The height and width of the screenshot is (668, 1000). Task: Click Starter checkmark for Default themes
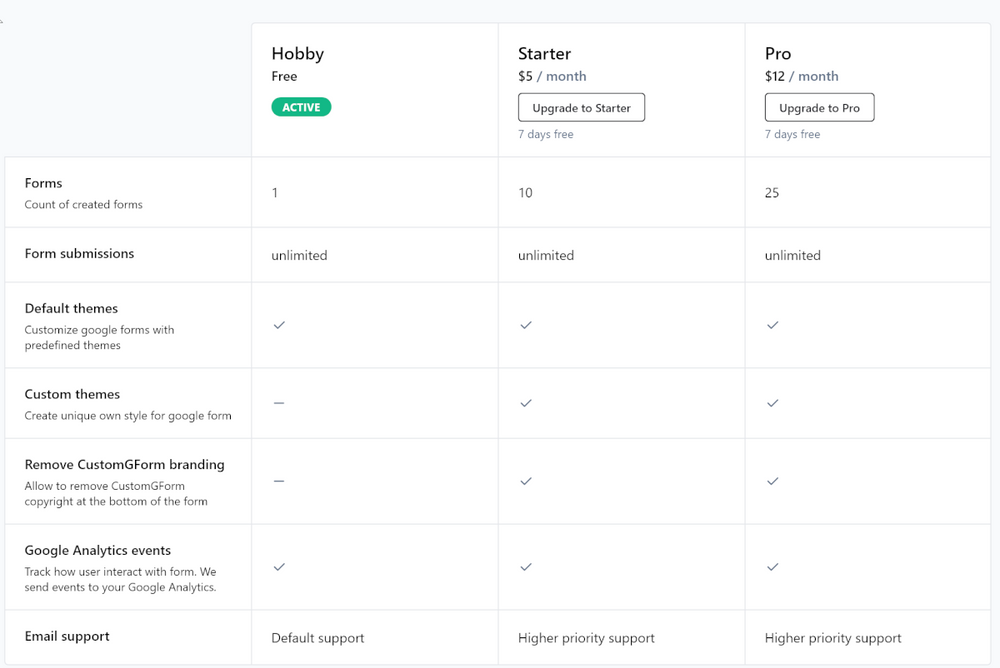pos(526,325)
